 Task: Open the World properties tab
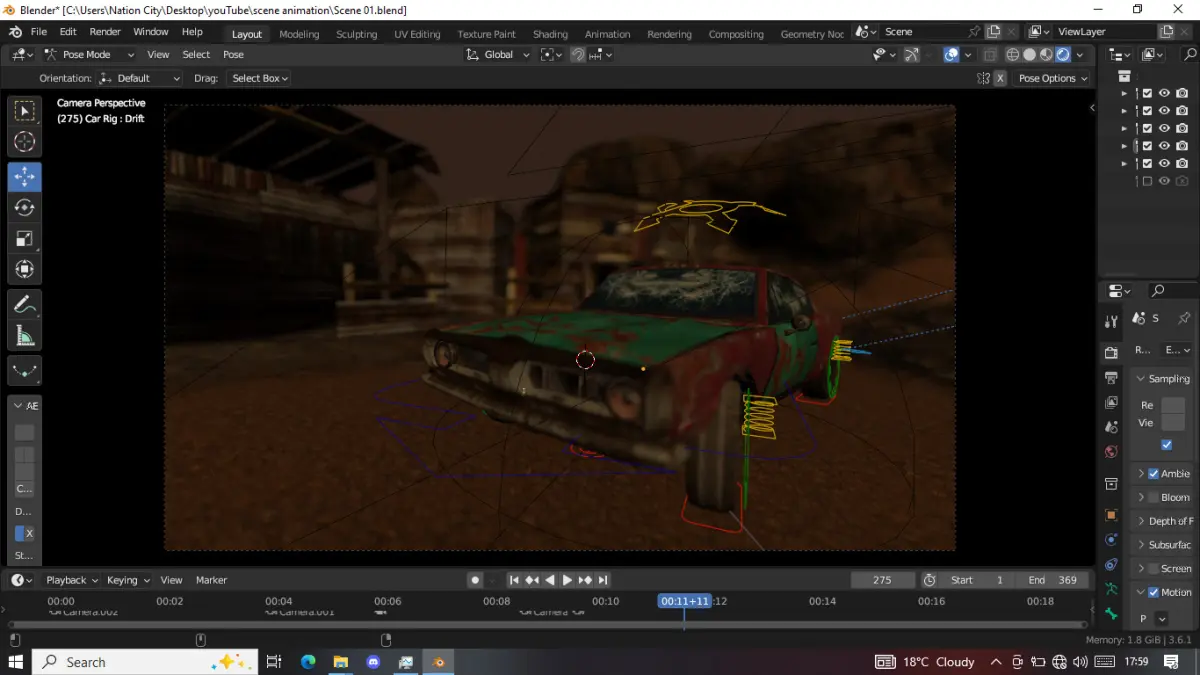pos(1111,452)
